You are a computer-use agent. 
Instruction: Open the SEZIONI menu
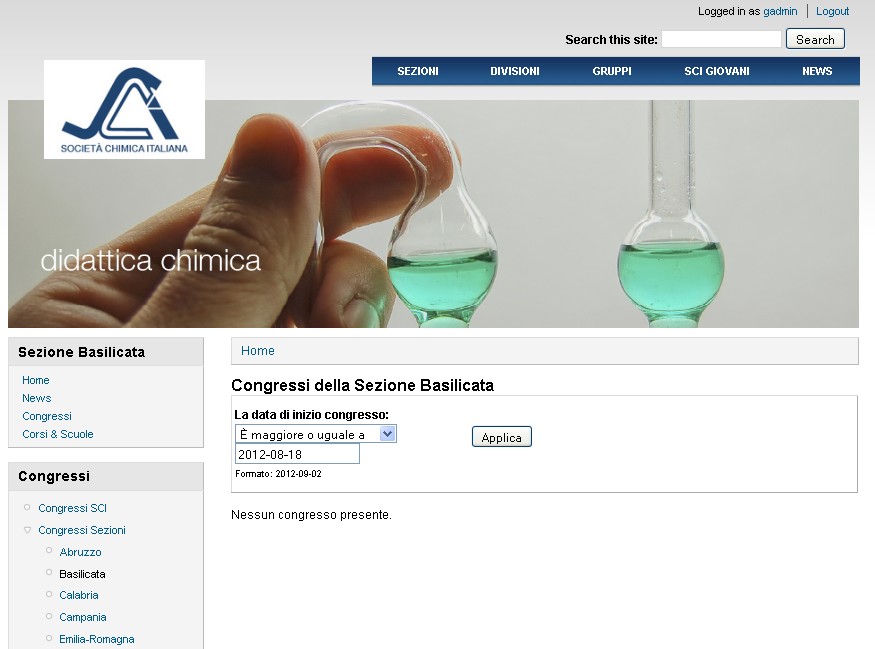click(x=417, y=71)
